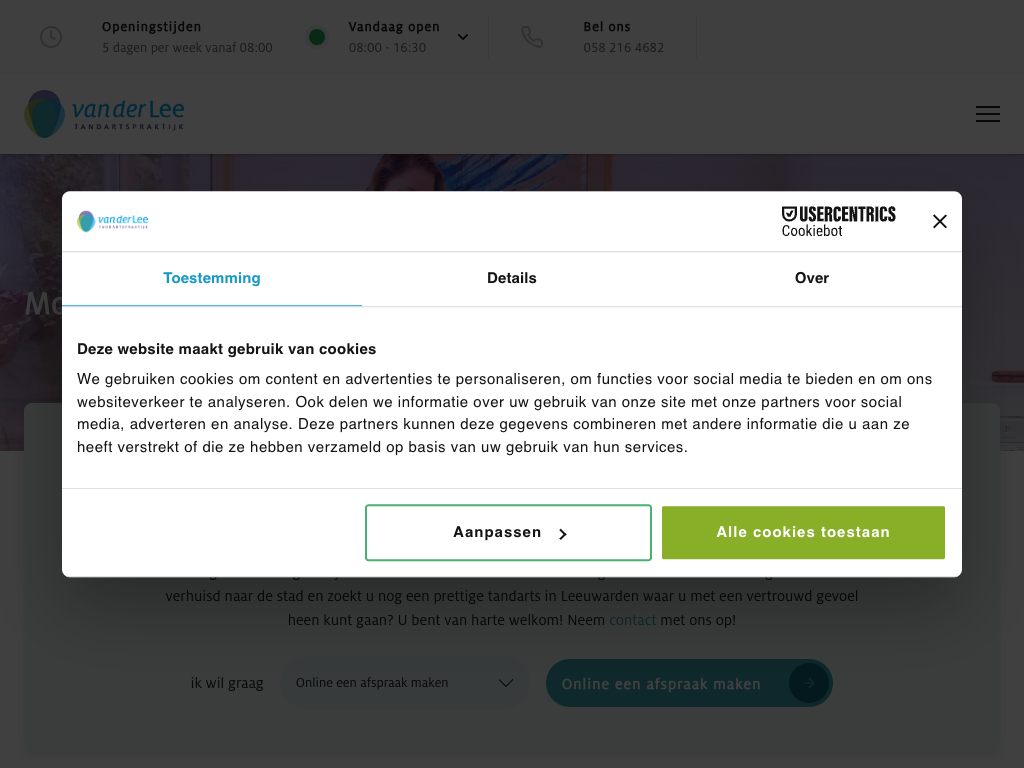This screenshot has height=768, width=1024.
Task: Switch to the Toestemming tab
Action: click(x=212, y=278)
